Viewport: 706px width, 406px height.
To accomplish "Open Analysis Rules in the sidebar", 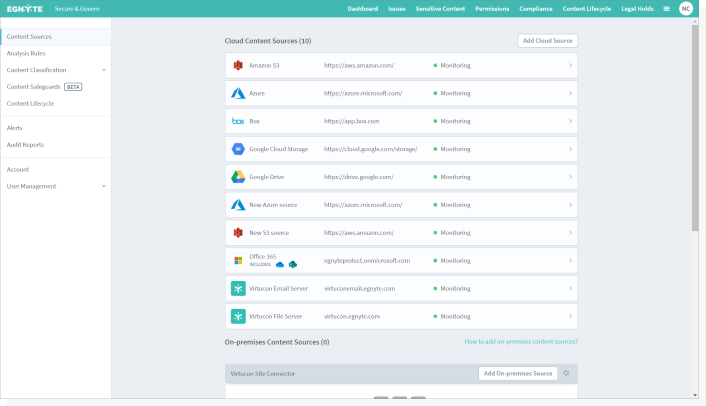I will pyautogui.click(x=26, y=53).
